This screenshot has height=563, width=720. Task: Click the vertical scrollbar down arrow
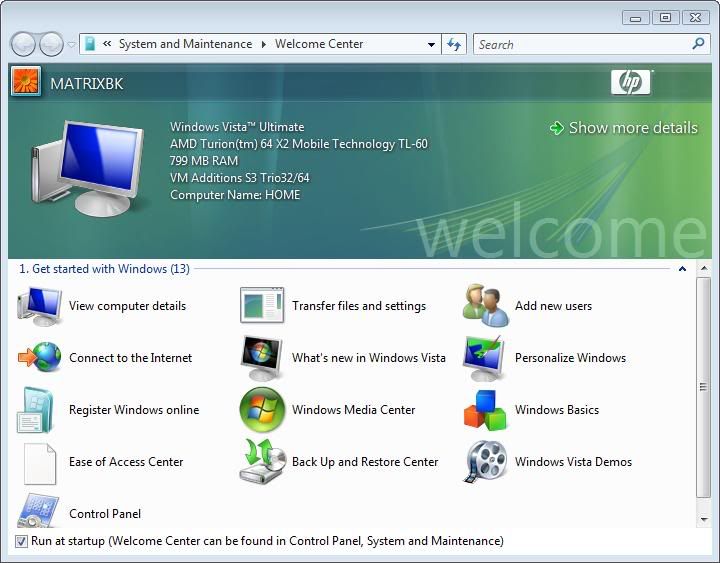703,519
